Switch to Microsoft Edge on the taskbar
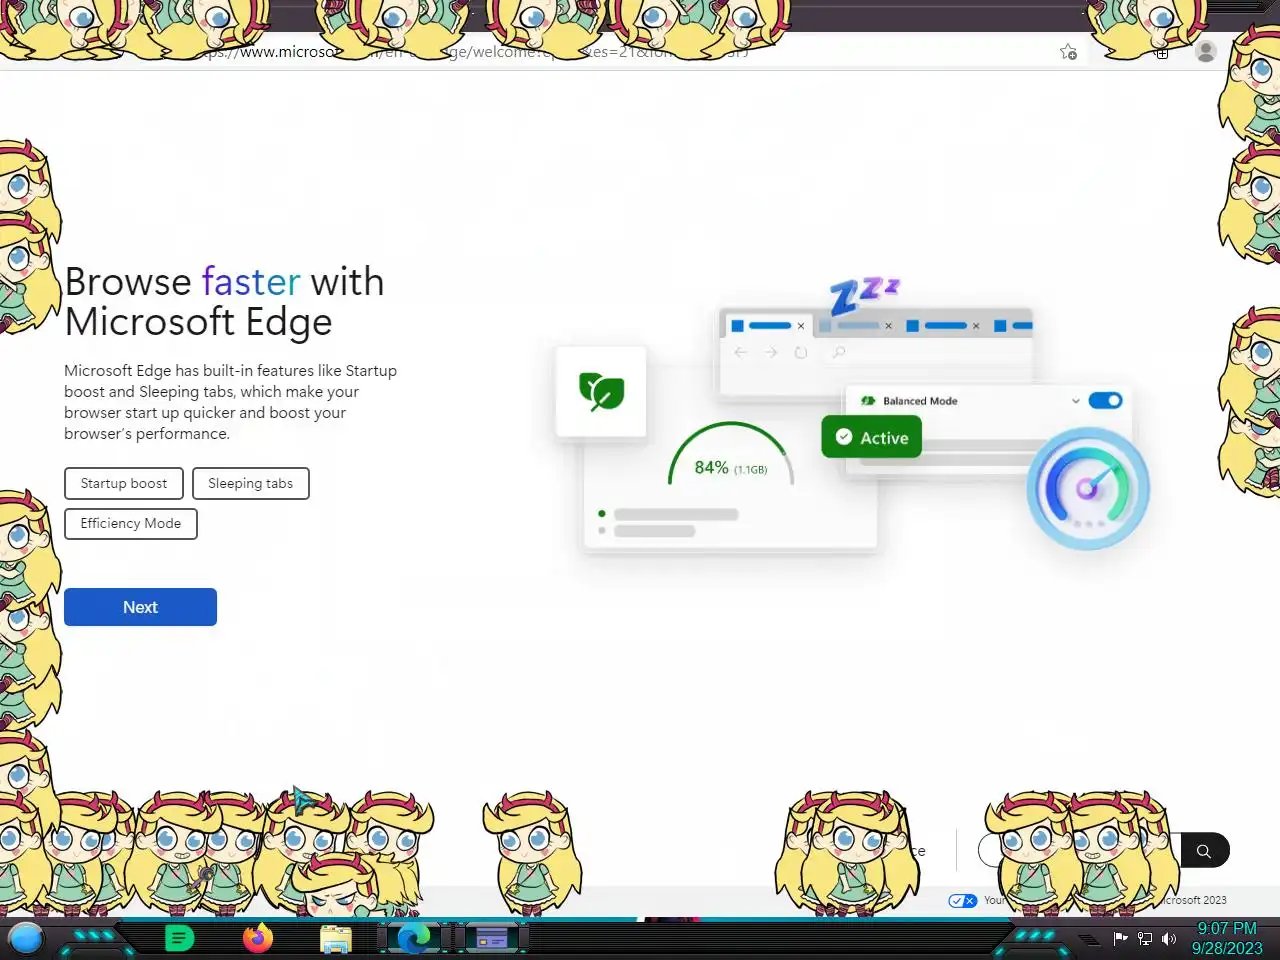The image size is (1280, 960). (x=413, y=938)
